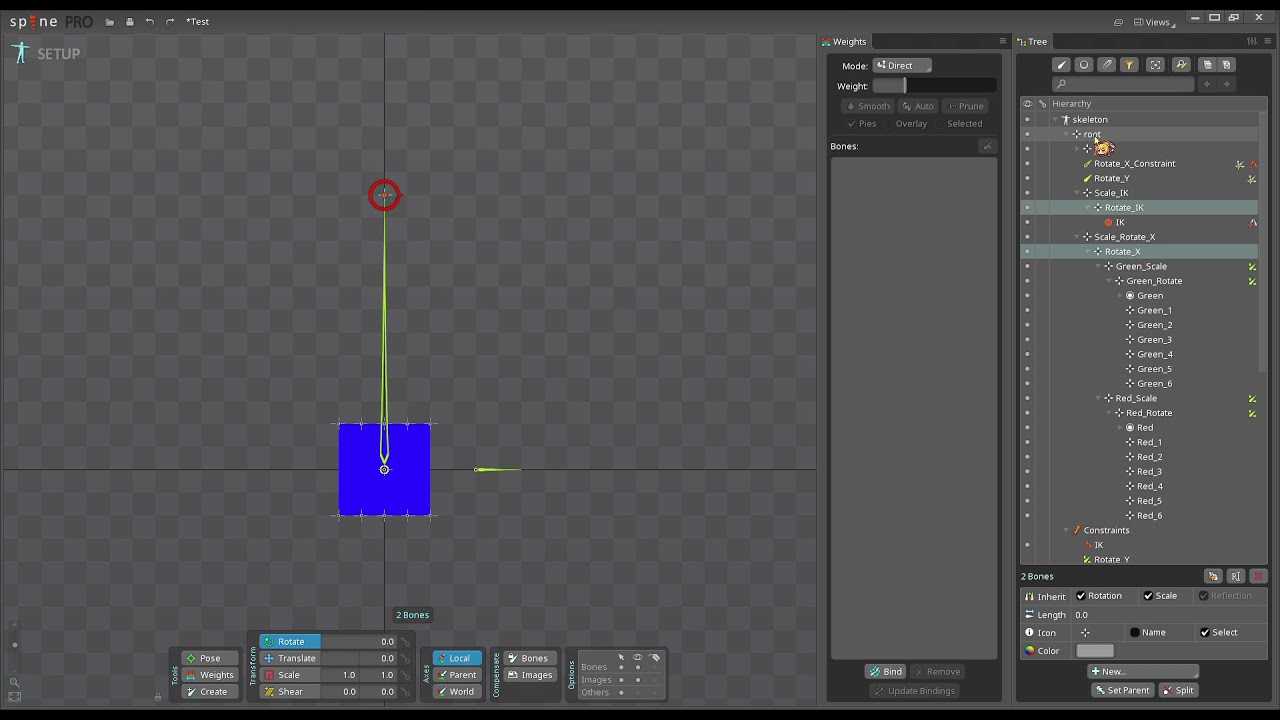1280x720 pixels.
Task: Click the Split button
Action: 1177,691
